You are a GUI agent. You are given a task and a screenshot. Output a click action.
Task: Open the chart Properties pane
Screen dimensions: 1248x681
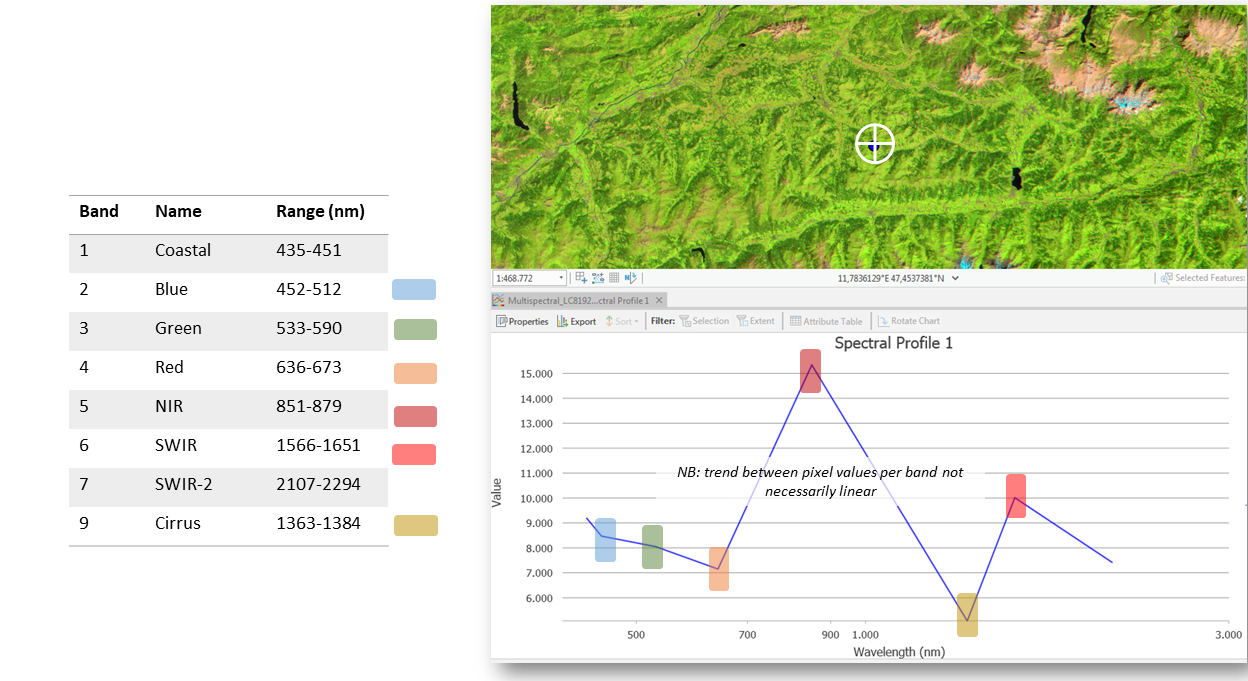(522, 322)
